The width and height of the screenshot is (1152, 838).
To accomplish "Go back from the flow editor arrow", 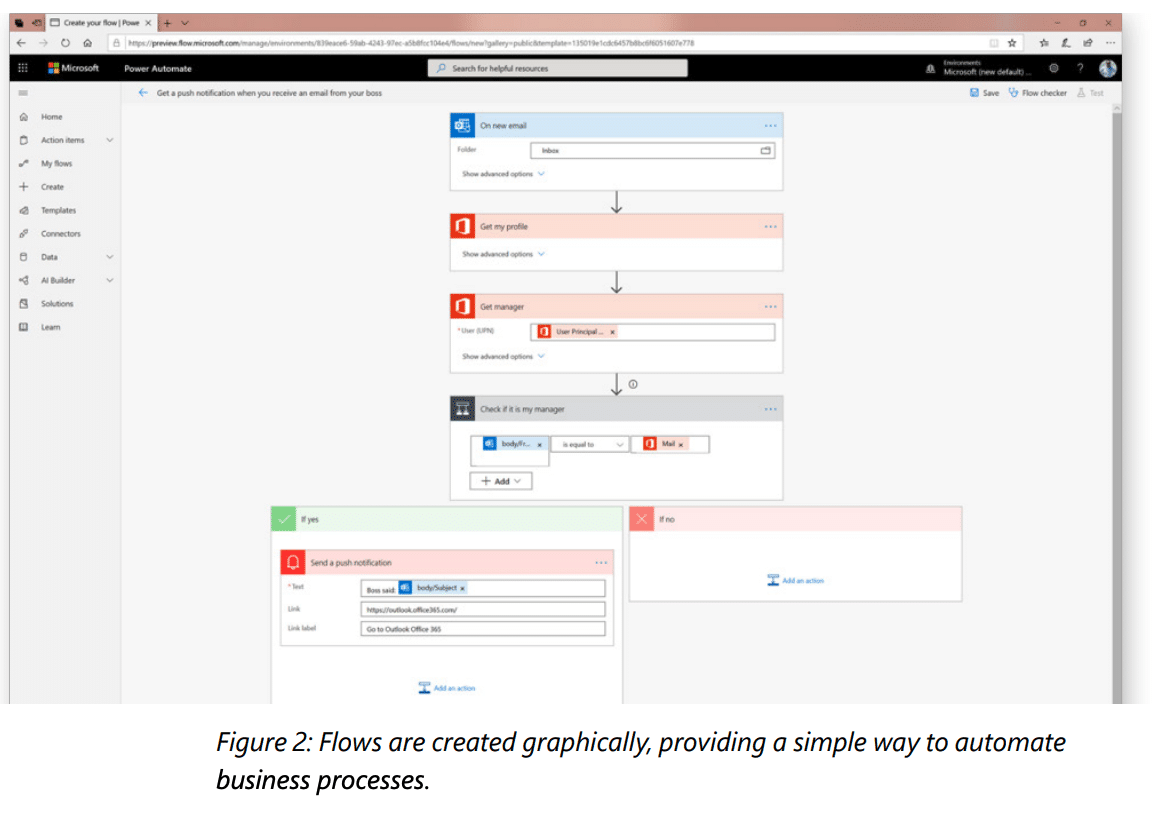I will coord(143,93).
